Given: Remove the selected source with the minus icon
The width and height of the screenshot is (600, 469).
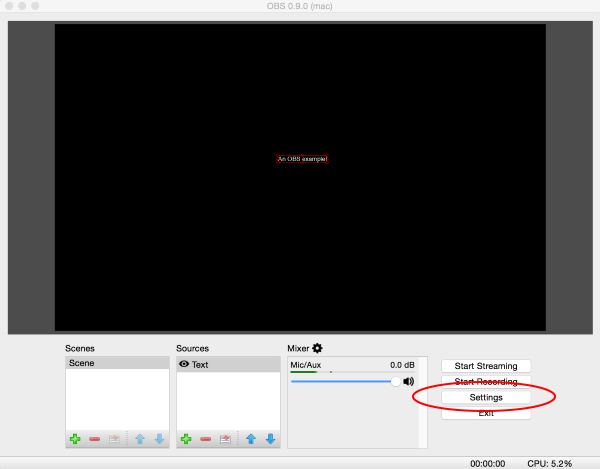Looking at the screenshot, I should pos(205,439).
